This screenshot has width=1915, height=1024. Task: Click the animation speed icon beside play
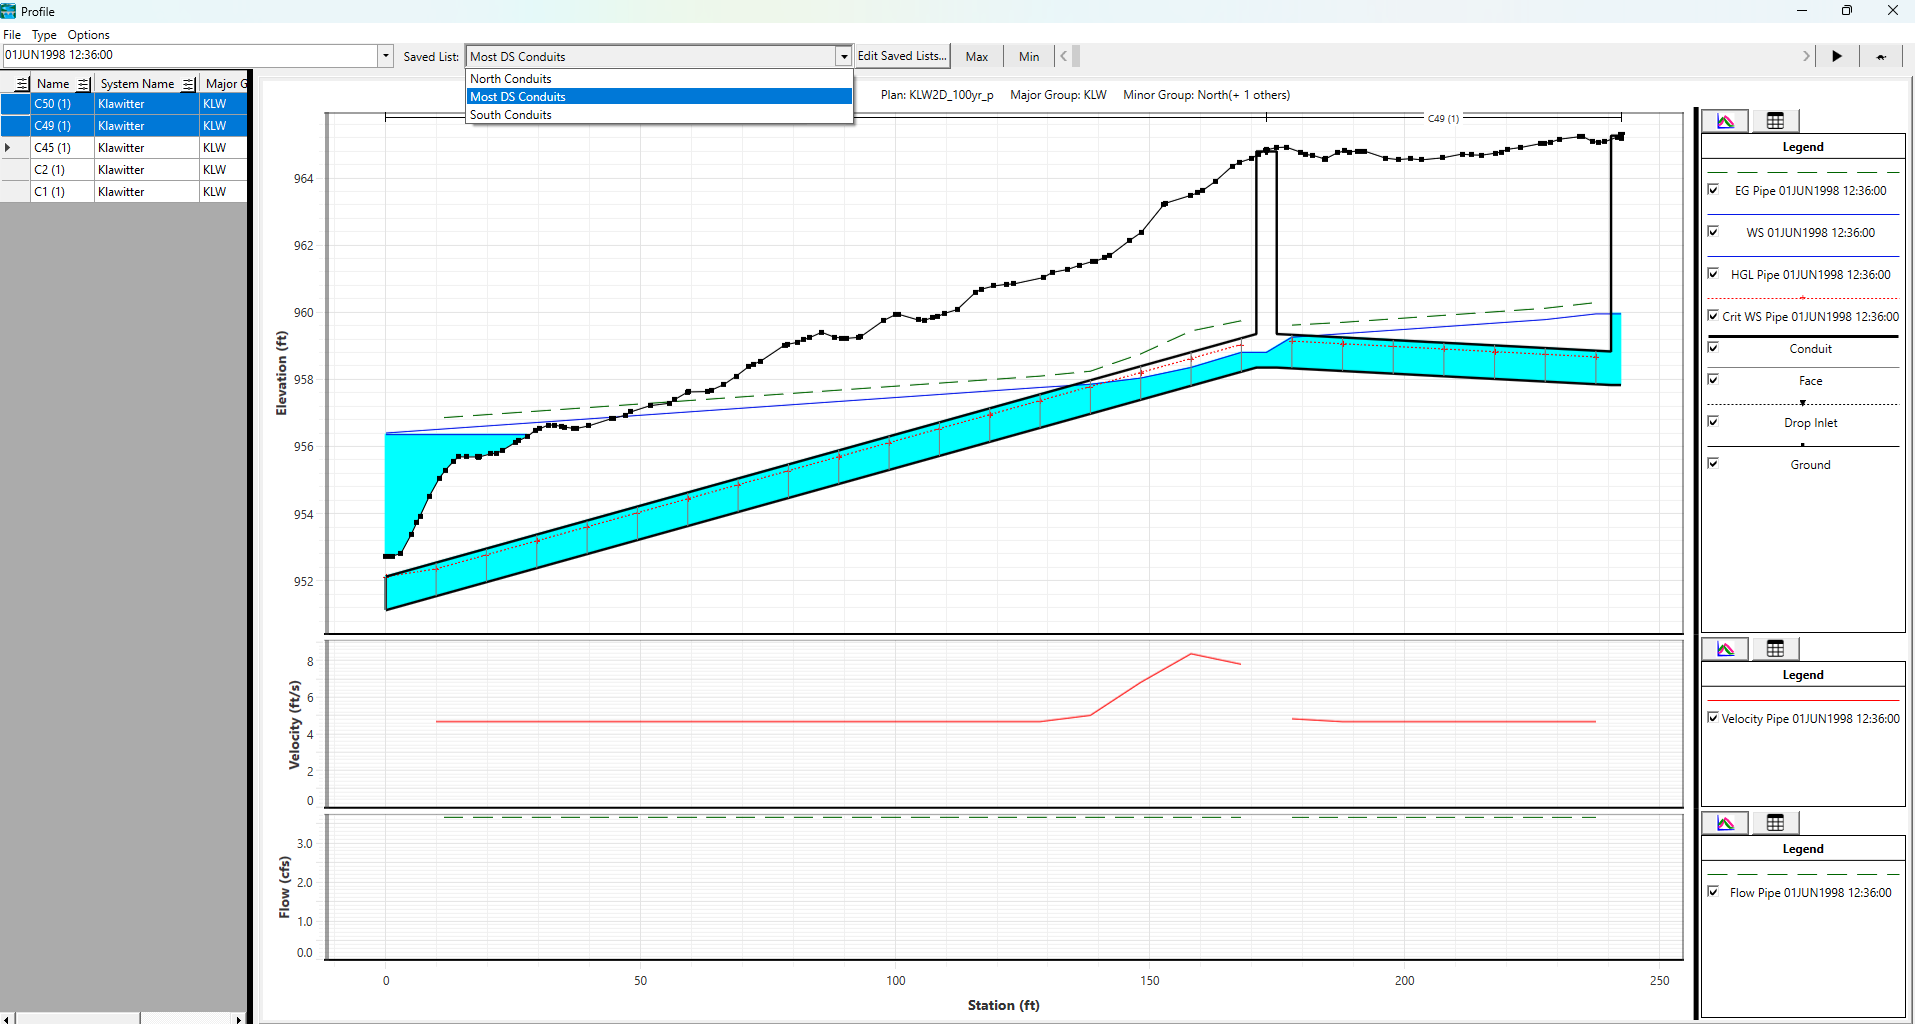(x=1880, y=57)
